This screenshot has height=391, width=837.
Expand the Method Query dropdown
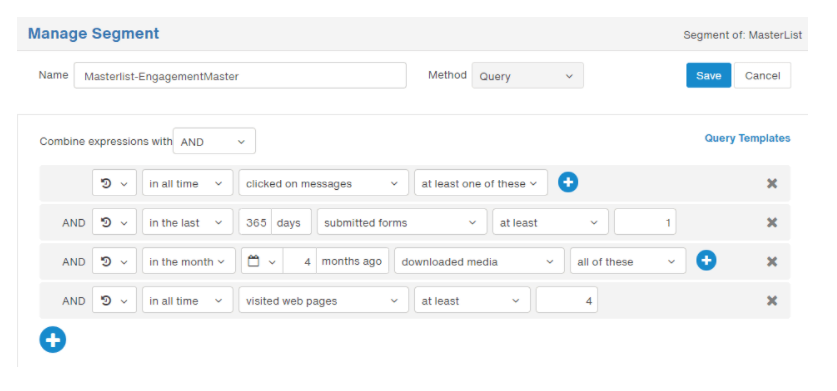tap(527, 76)
